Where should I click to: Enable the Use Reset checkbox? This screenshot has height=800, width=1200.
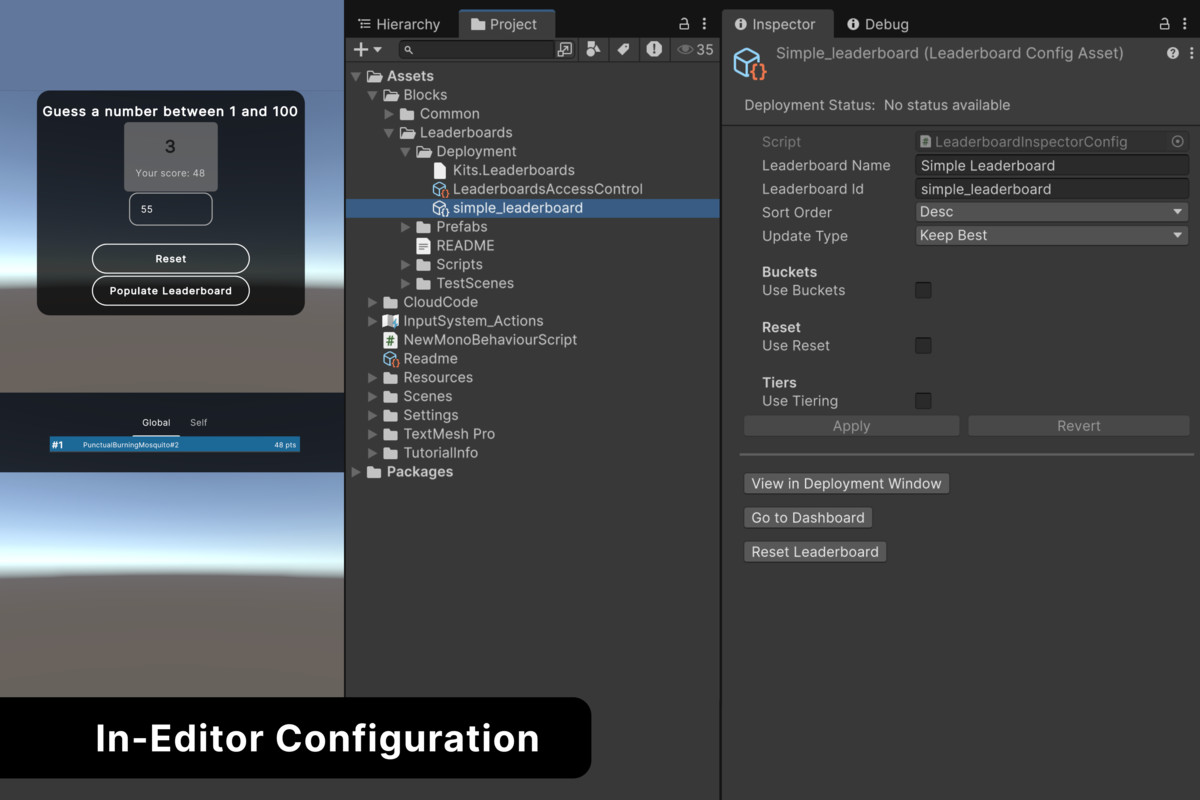point(923,345)
